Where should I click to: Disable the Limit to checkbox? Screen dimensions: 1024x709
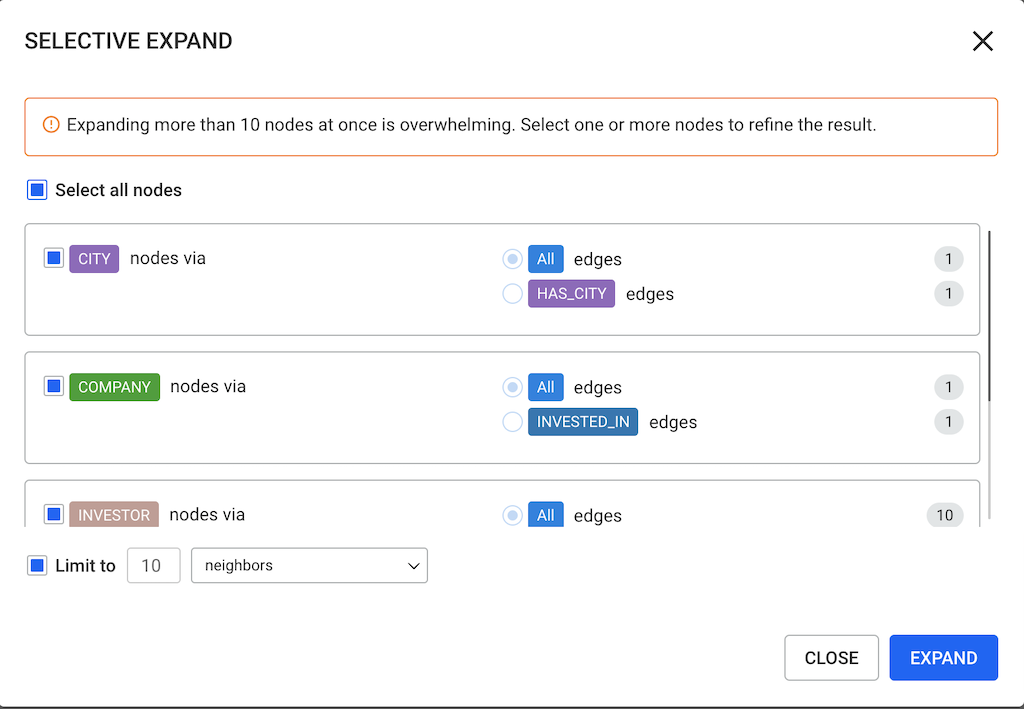pyautogui.click(x=37, y=565)
